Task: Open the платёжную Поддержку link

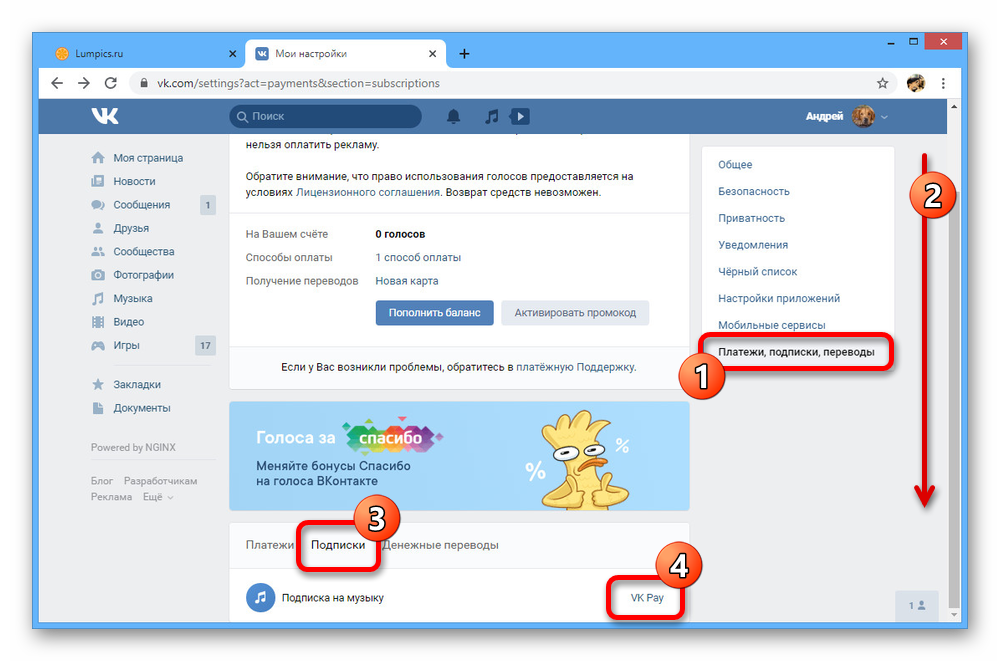Action: tap(575, 367)
